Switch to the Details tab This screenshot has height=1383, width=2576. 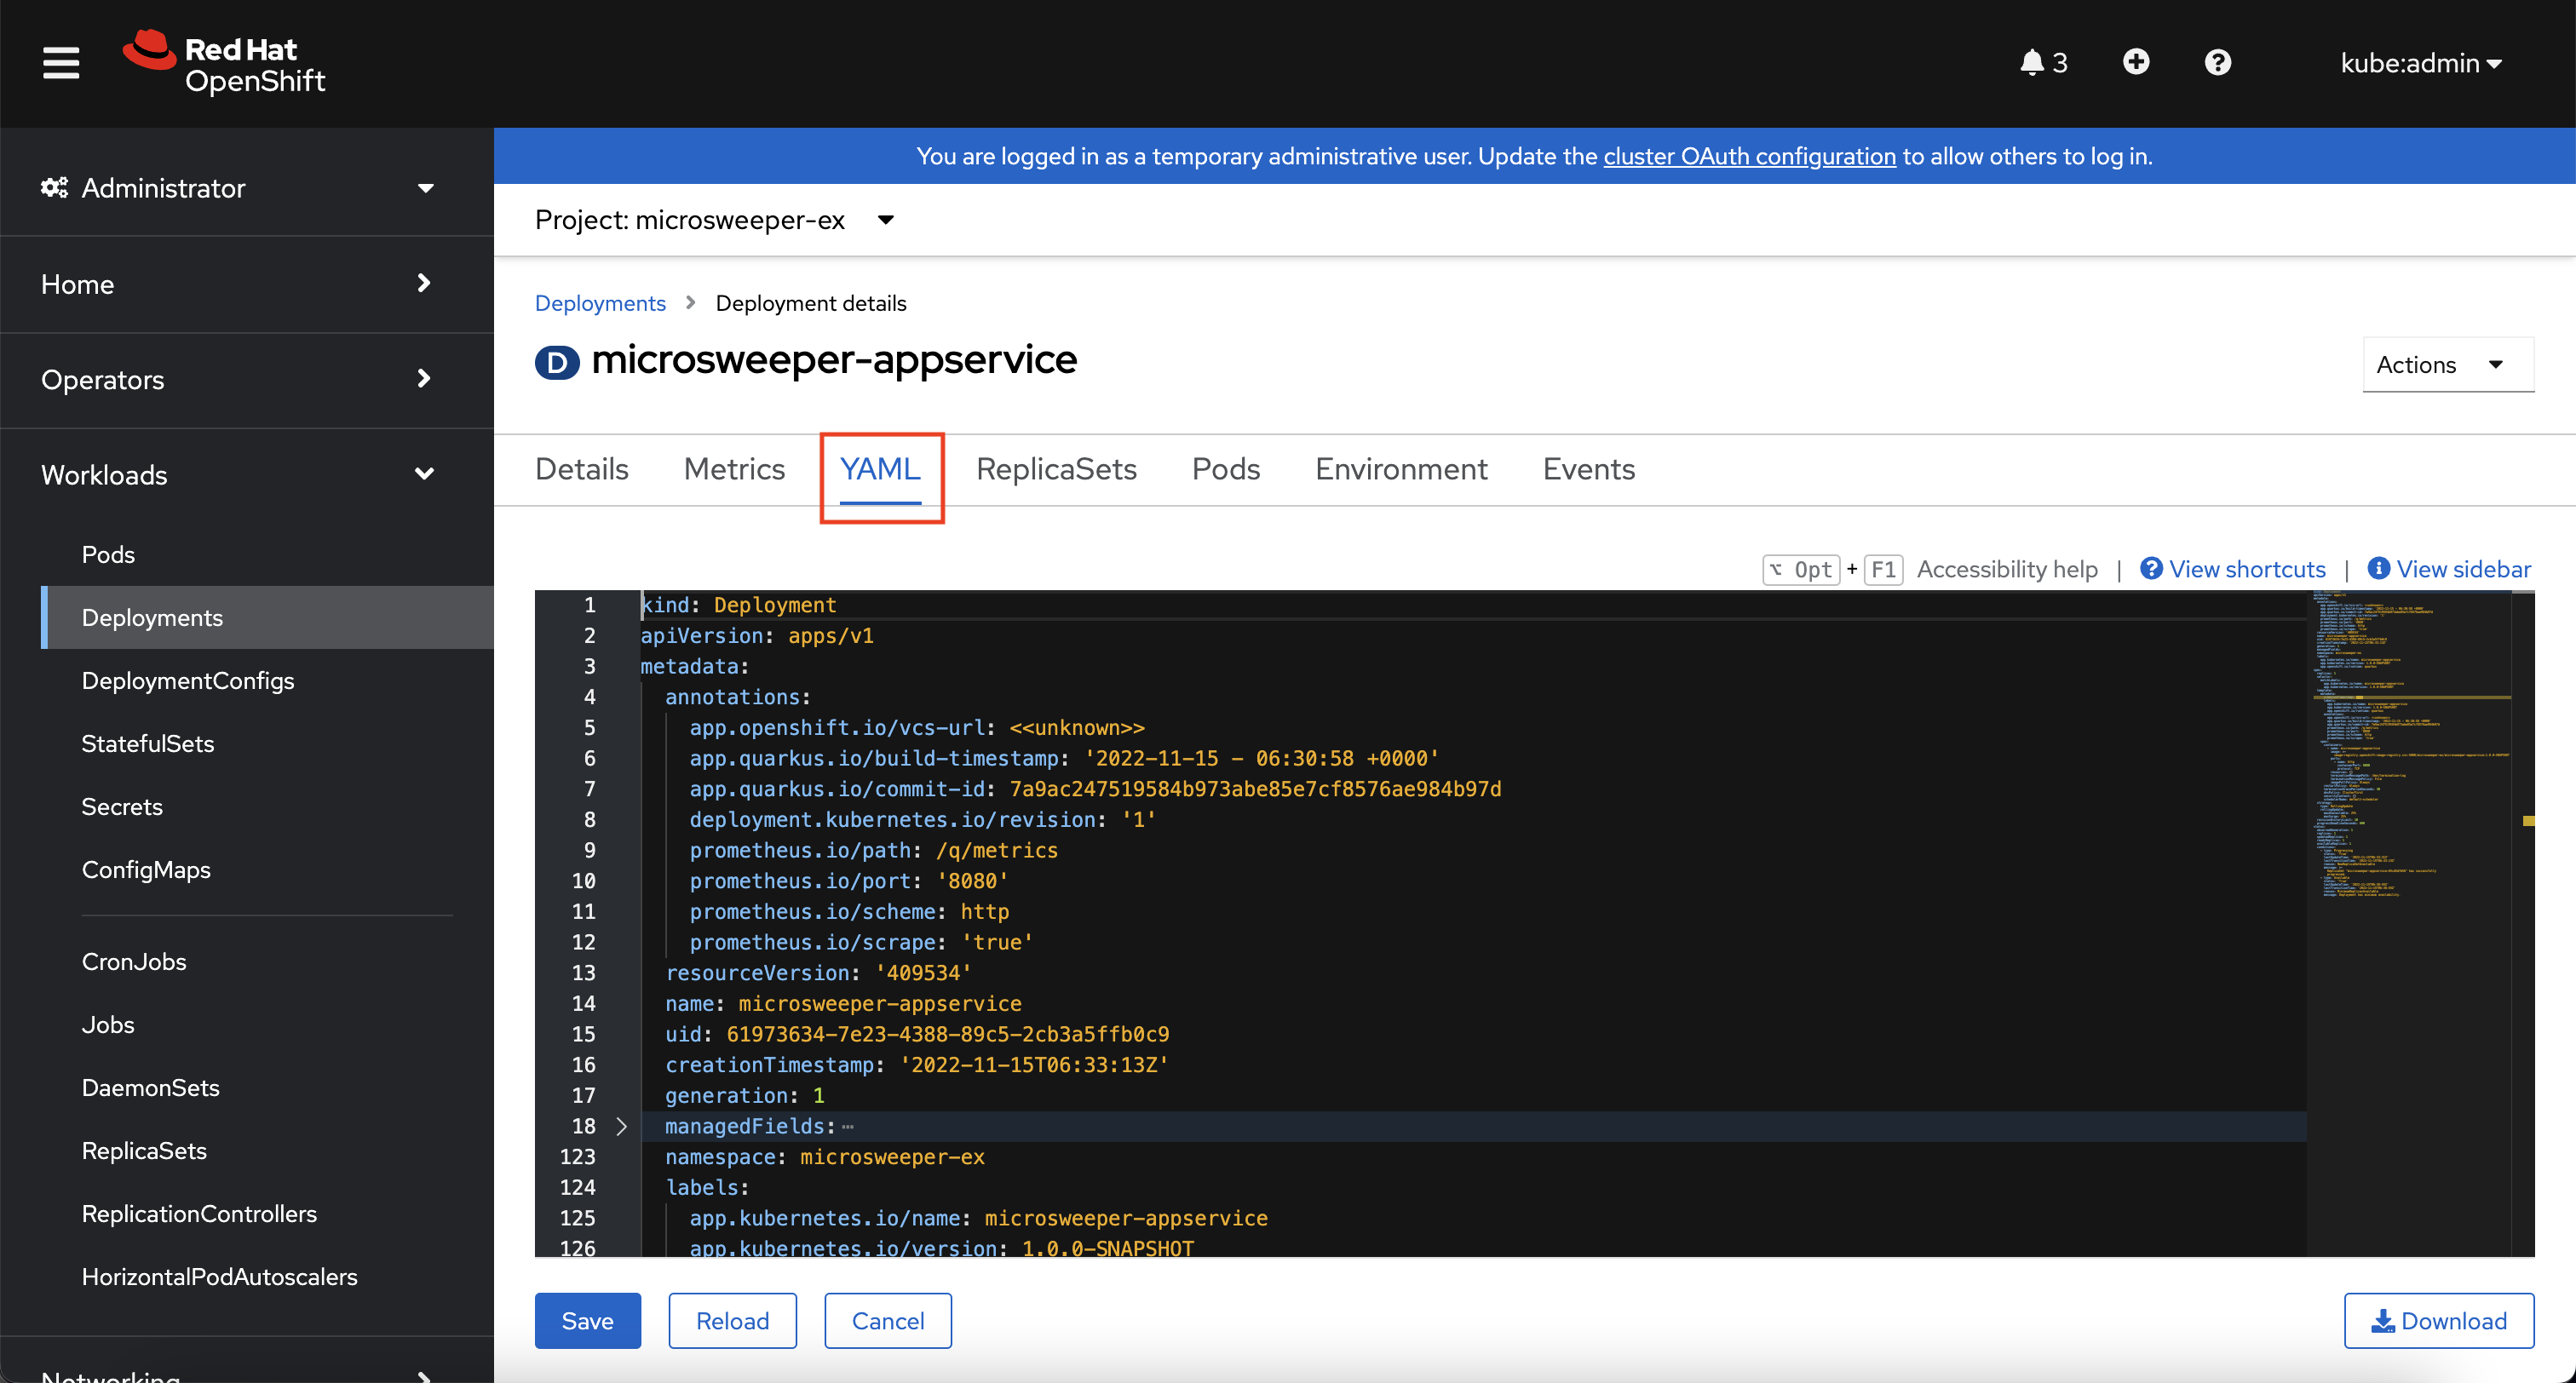[582, 469]
